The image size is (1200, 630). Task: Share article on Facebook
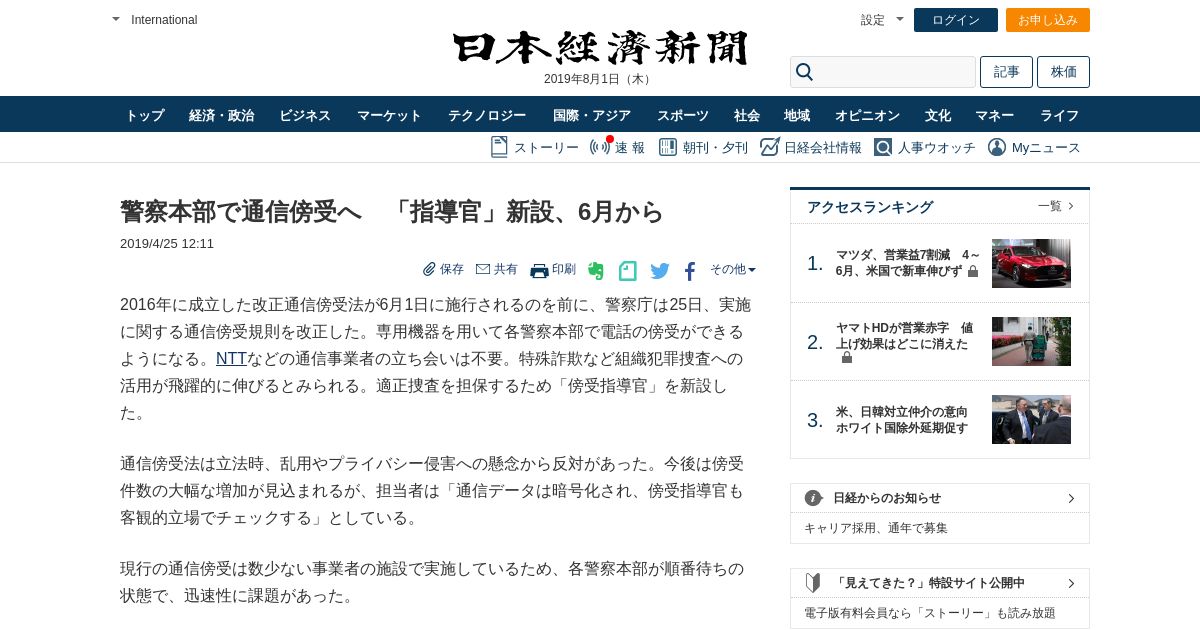point(690,271)
